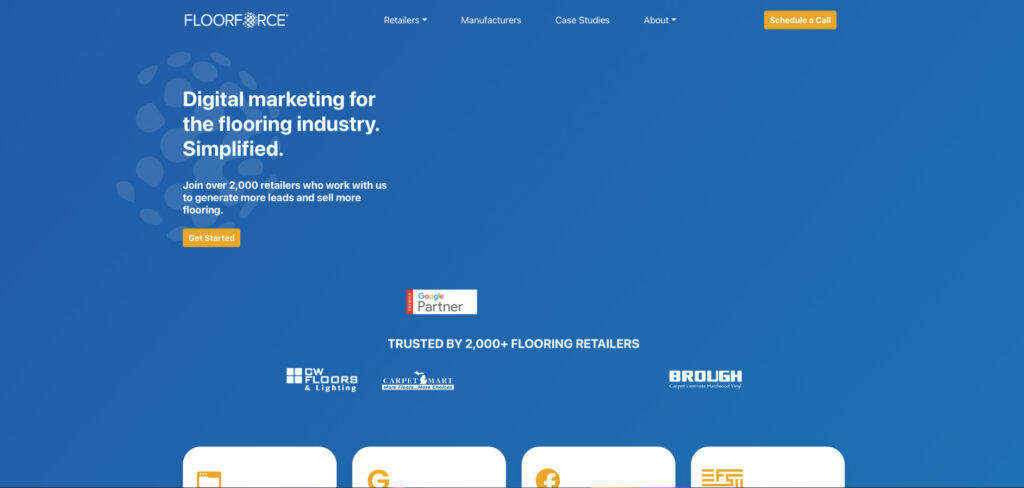Screen dimensions: 1024x488
Task: Click the Schedule a Call button
Action: pyautogui.click(x=800, y=20)
